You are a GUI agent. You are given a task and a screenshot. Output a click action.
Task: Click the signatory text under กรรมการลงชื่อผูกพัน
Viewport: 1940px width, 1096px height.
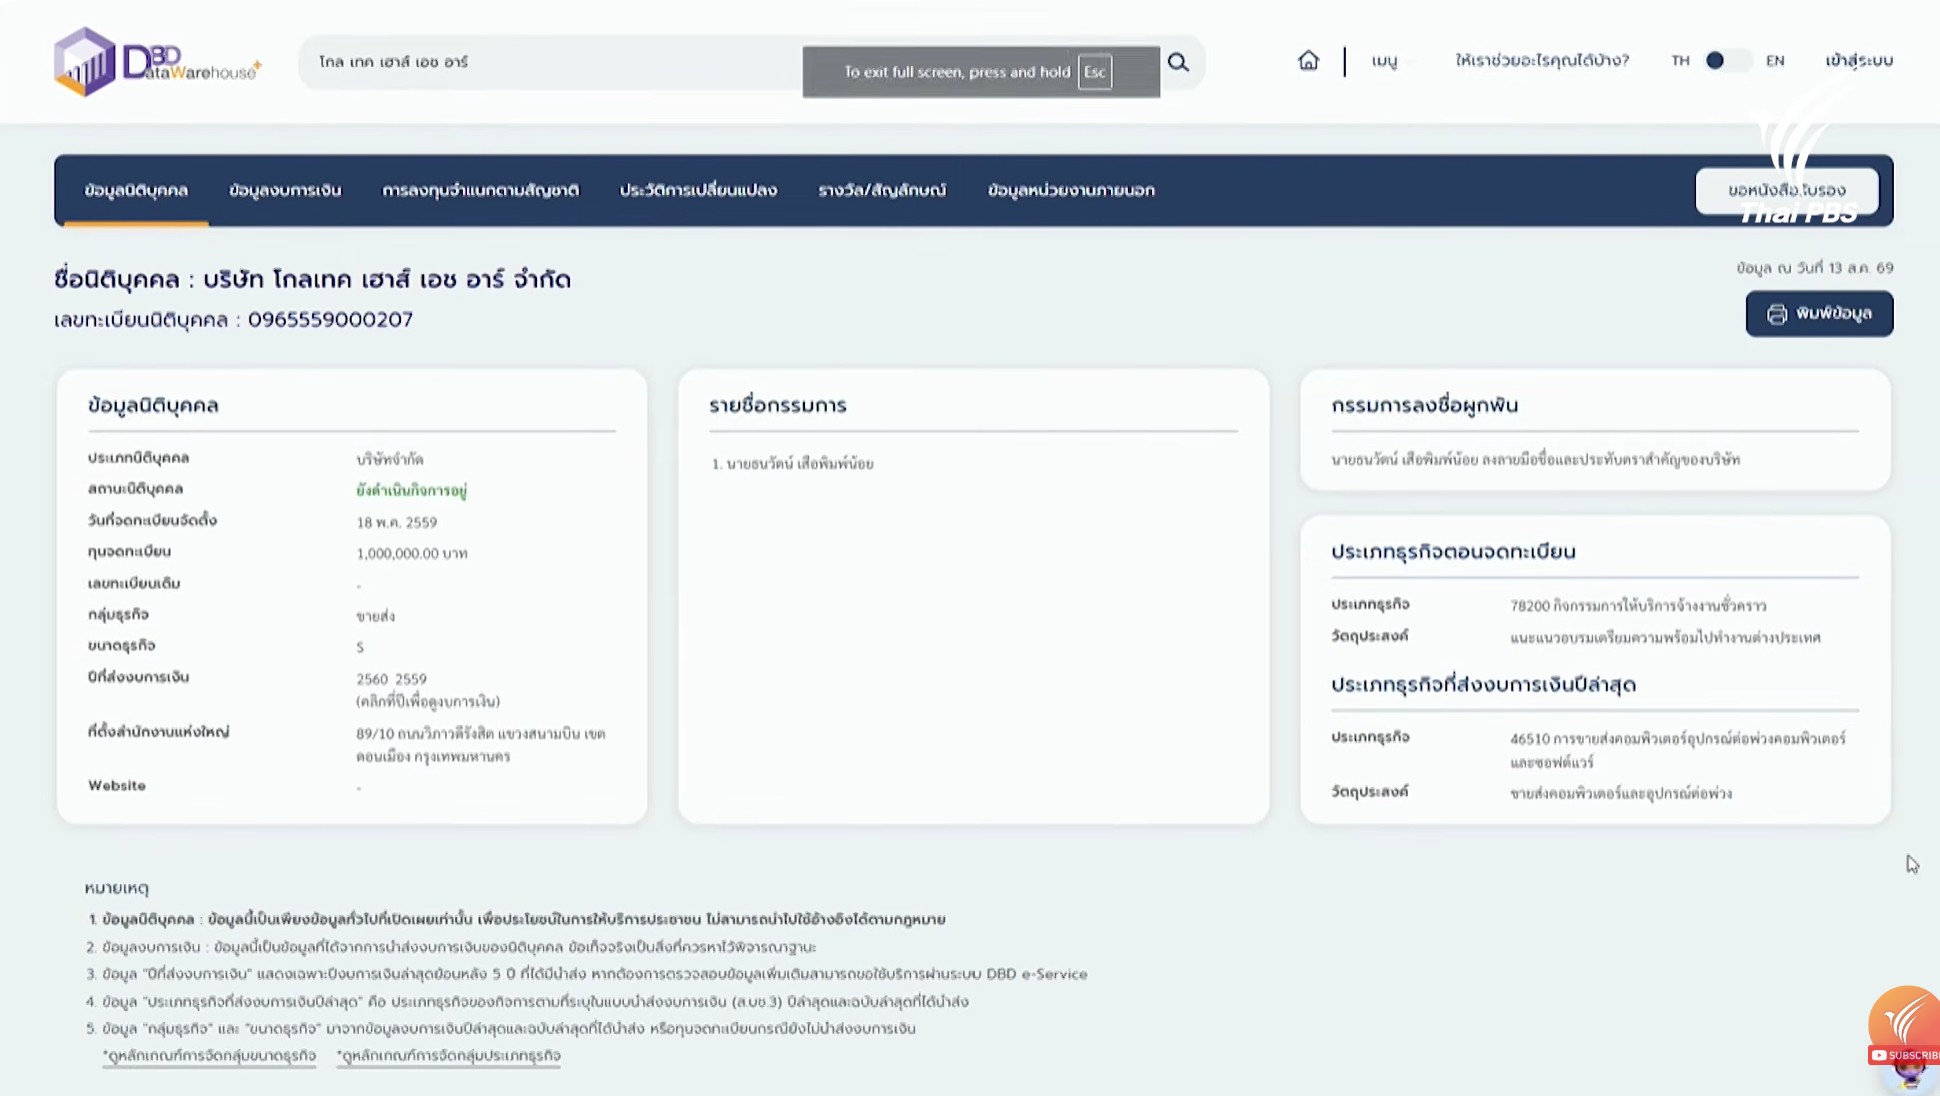point(1535,460)
